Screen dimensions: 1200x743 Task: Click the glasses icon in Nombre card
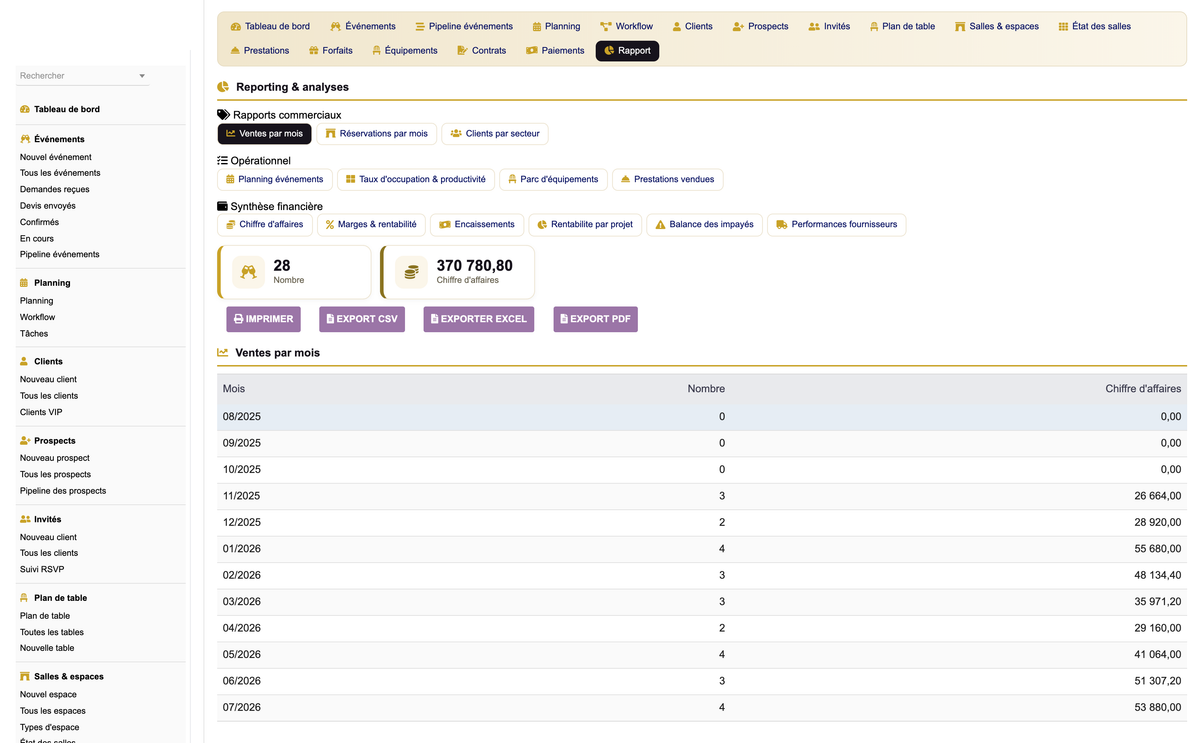tap(248, 272)
